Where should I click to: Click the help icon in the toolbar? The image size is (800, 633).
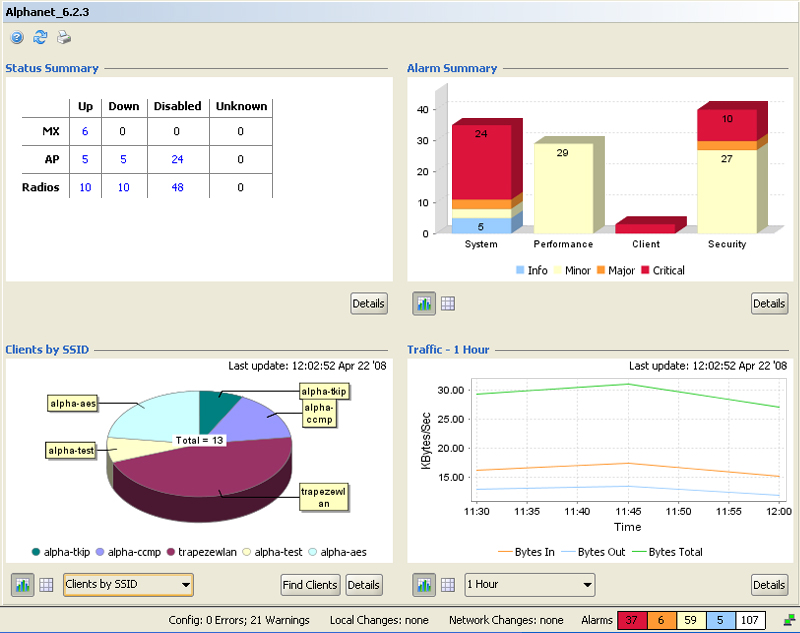[x=17, y=38]
